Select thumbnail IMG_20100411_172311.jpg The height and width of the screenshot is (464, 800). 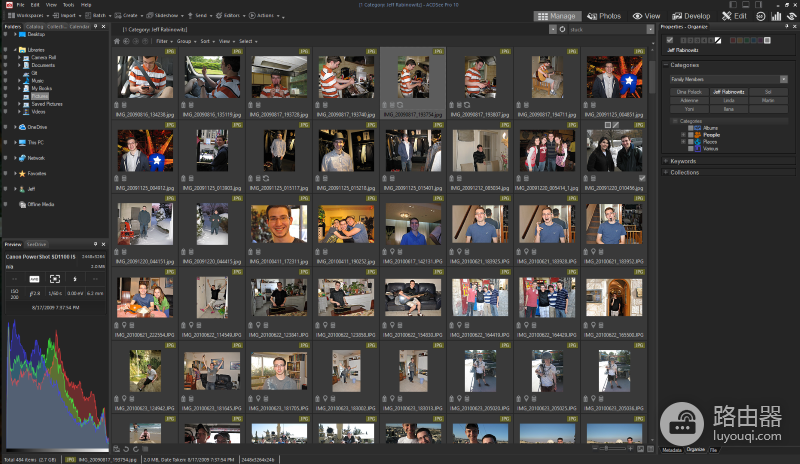(279, 230)
